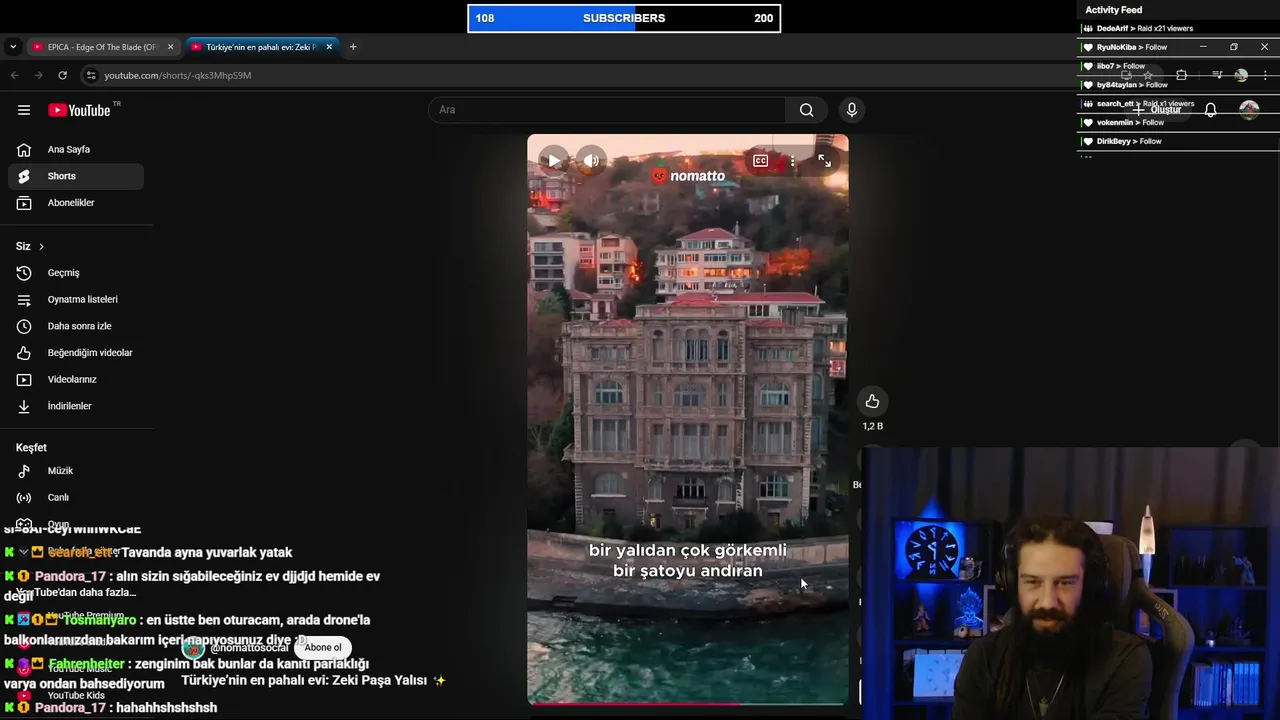Open Geçmiş history page
This screenshot has height=720, width=1280.
76,273
